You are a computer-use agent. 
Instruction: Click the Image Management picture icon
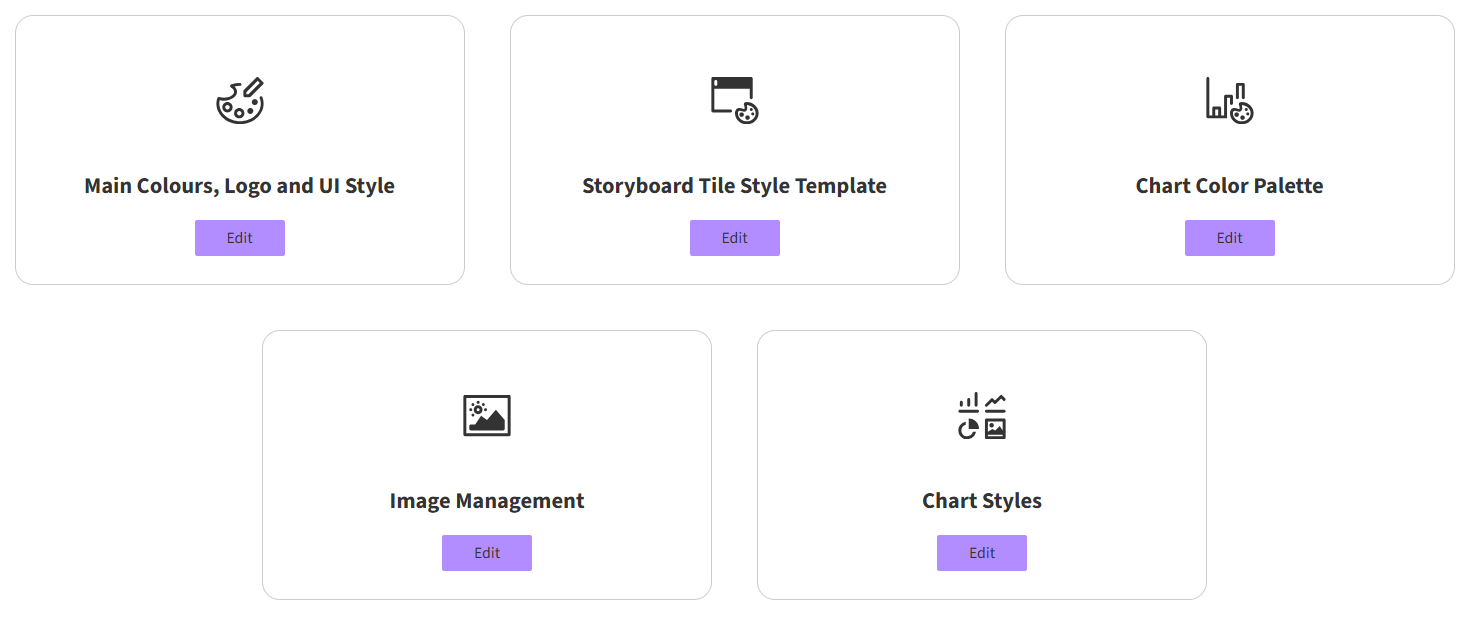[487, 415]
